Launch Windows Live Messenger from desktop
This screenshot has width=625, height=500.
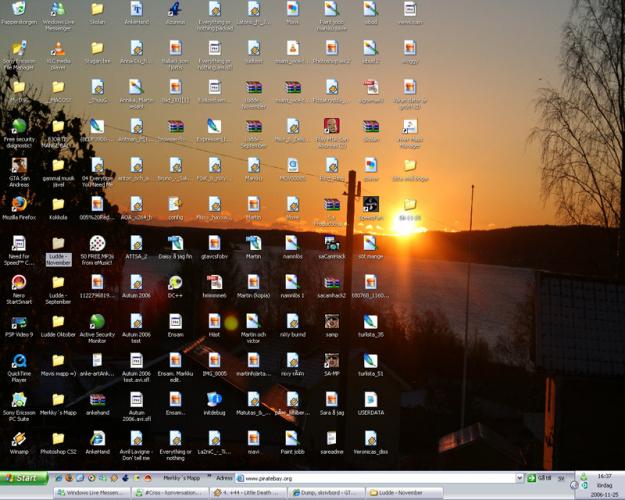point(58,10)
